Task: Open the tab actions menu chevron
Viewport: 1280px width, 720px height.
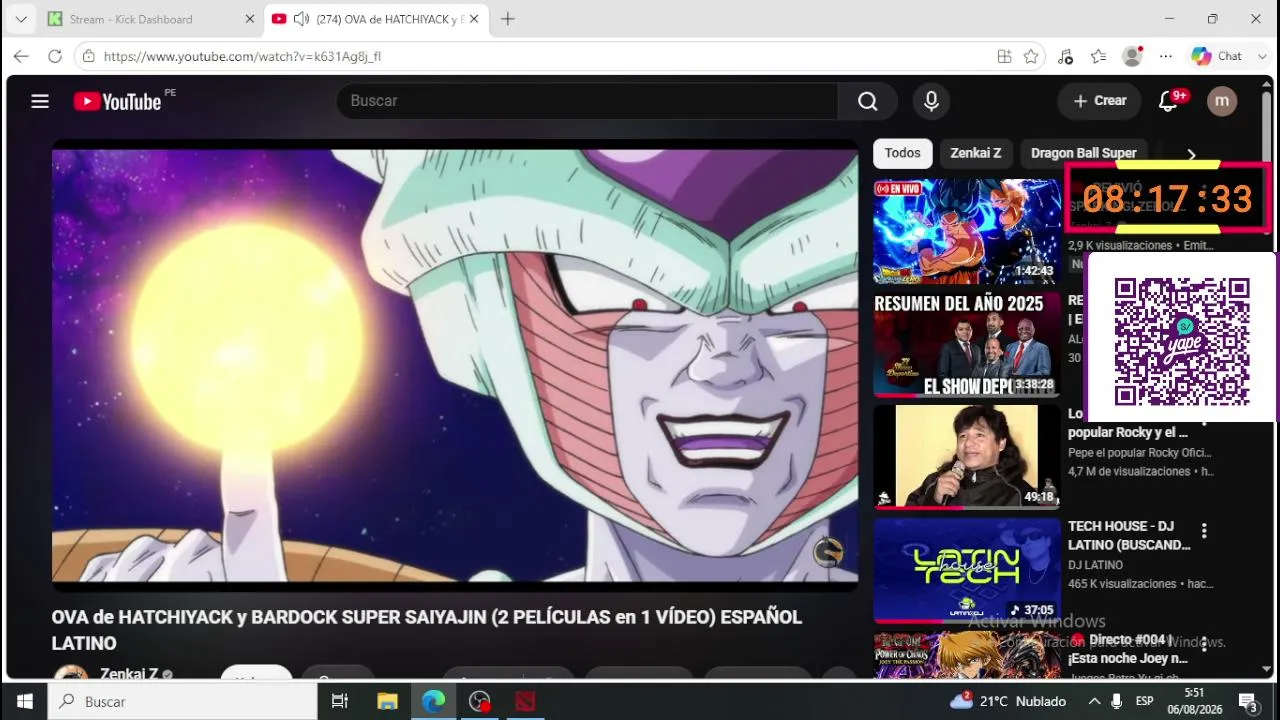Action: click(20, 19)
